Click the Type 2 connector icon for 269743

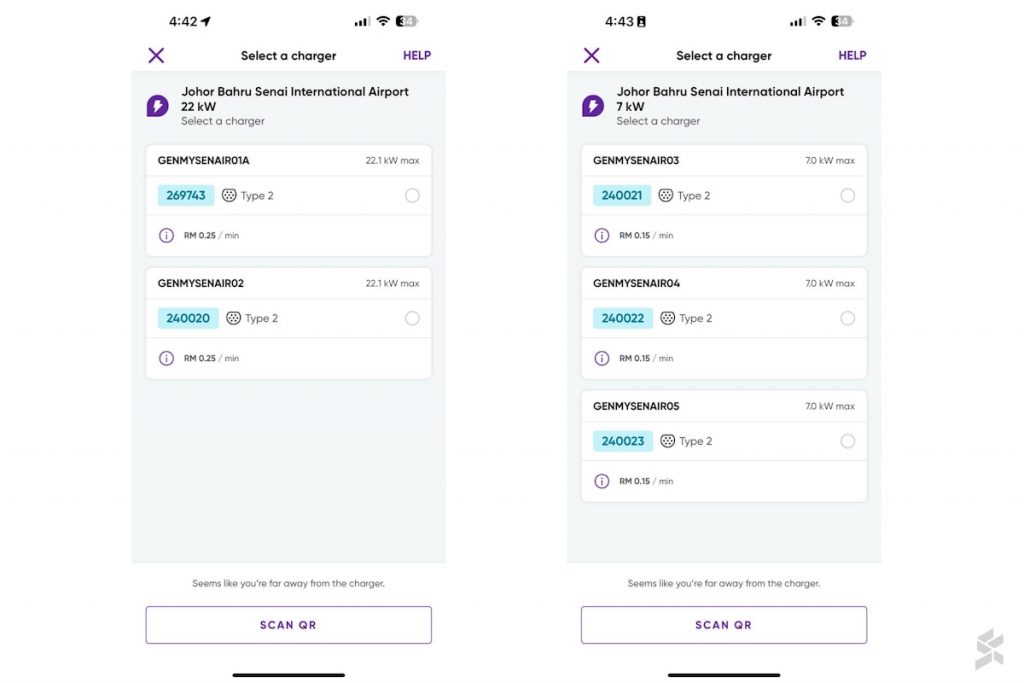coord(229,196)
